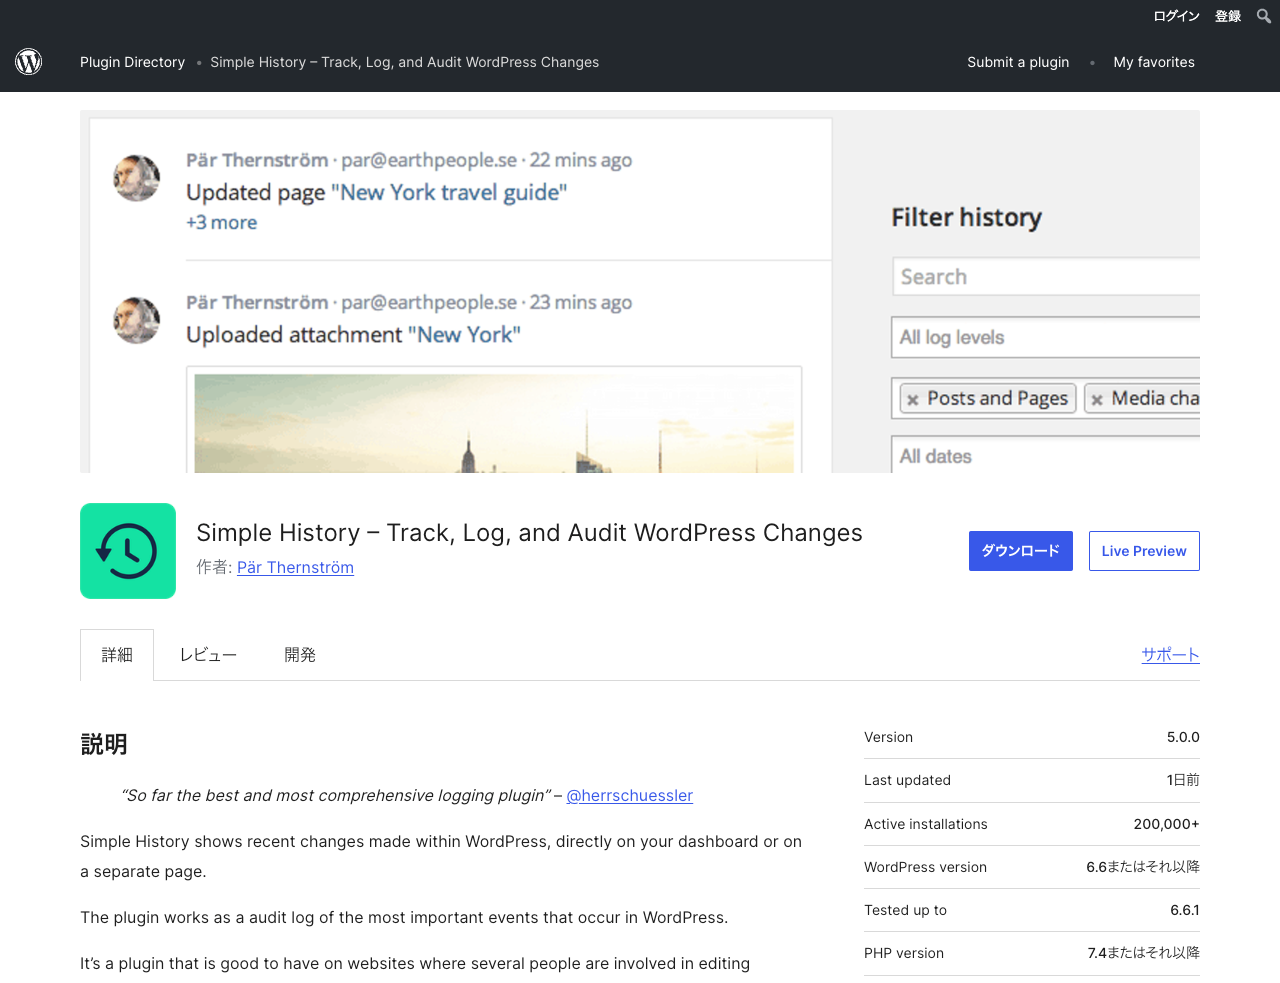Image resolution: width=1280 pixels, height=983 pixels.
Task: Open Submit a plugin link
Action: click(1018, 62)
